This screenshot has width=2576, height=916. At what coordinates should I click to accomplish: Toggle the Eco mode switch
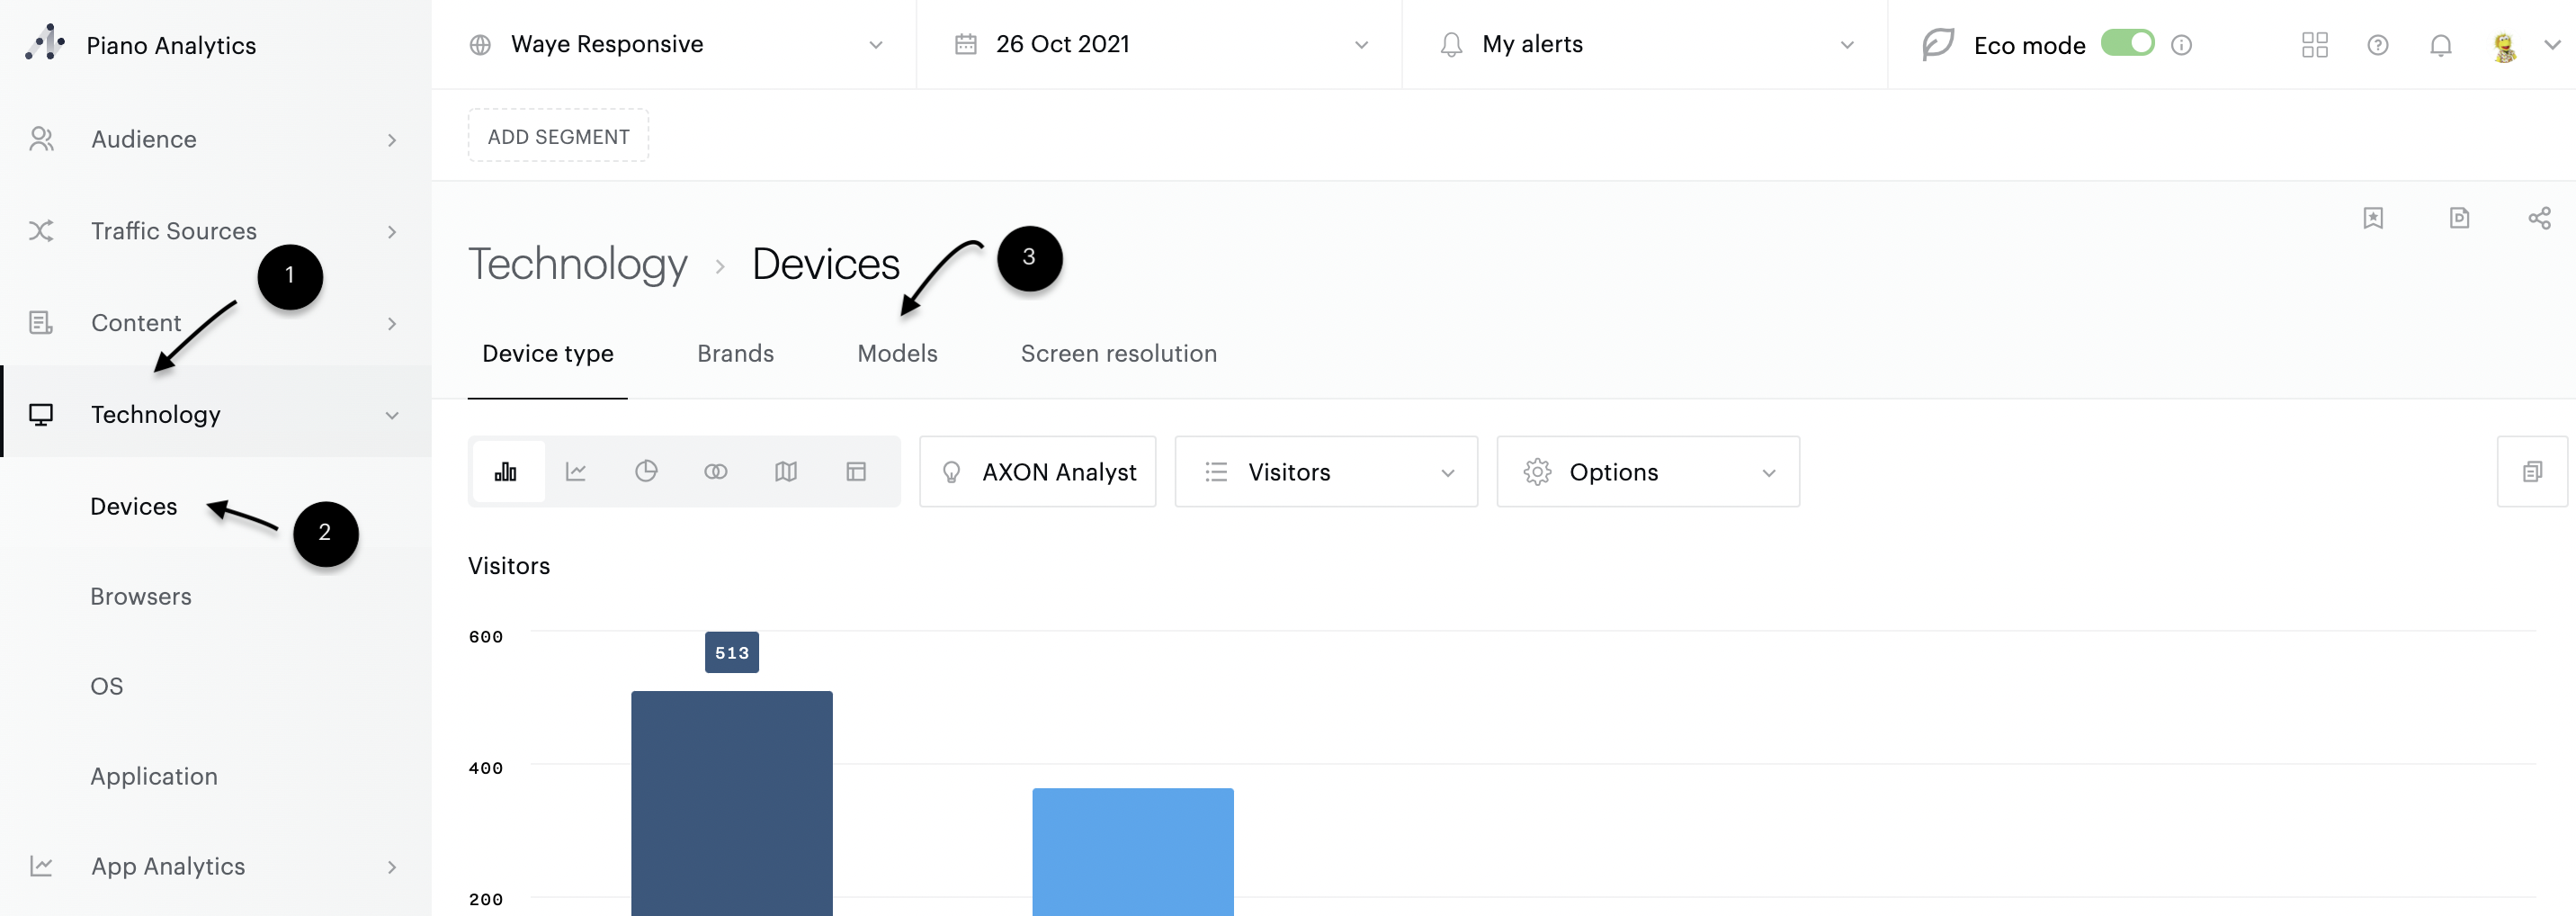point(2127,44)
